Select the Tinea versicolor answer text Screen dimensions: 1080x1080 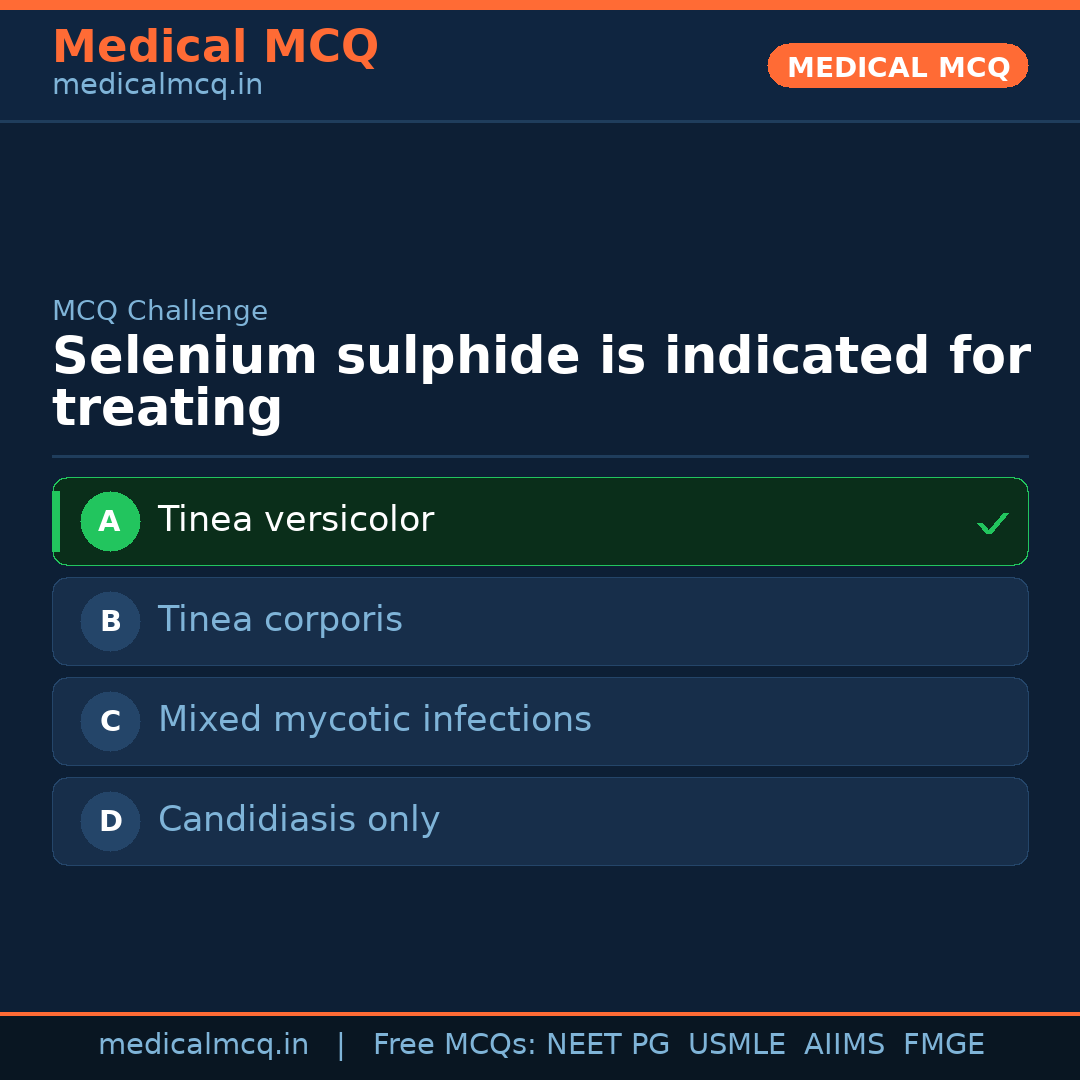pyautogui.click(x=295, y=520)
